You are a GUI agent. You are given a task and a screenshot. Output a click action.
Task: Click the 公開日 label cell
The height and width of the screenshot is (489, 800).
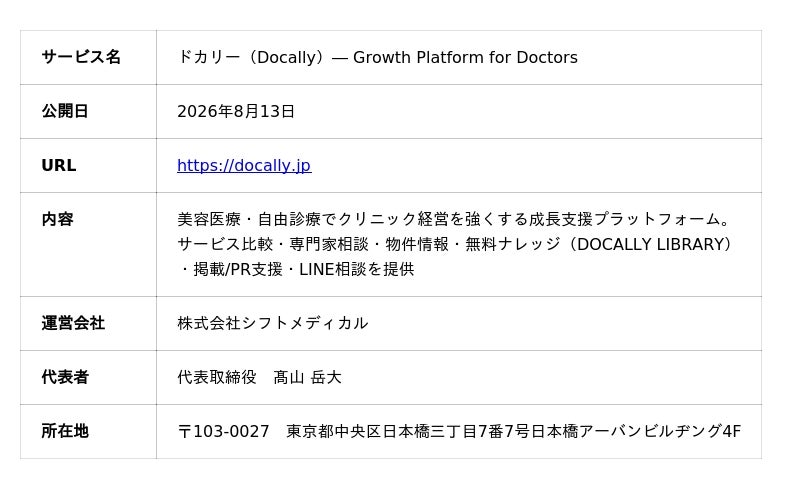88,111
